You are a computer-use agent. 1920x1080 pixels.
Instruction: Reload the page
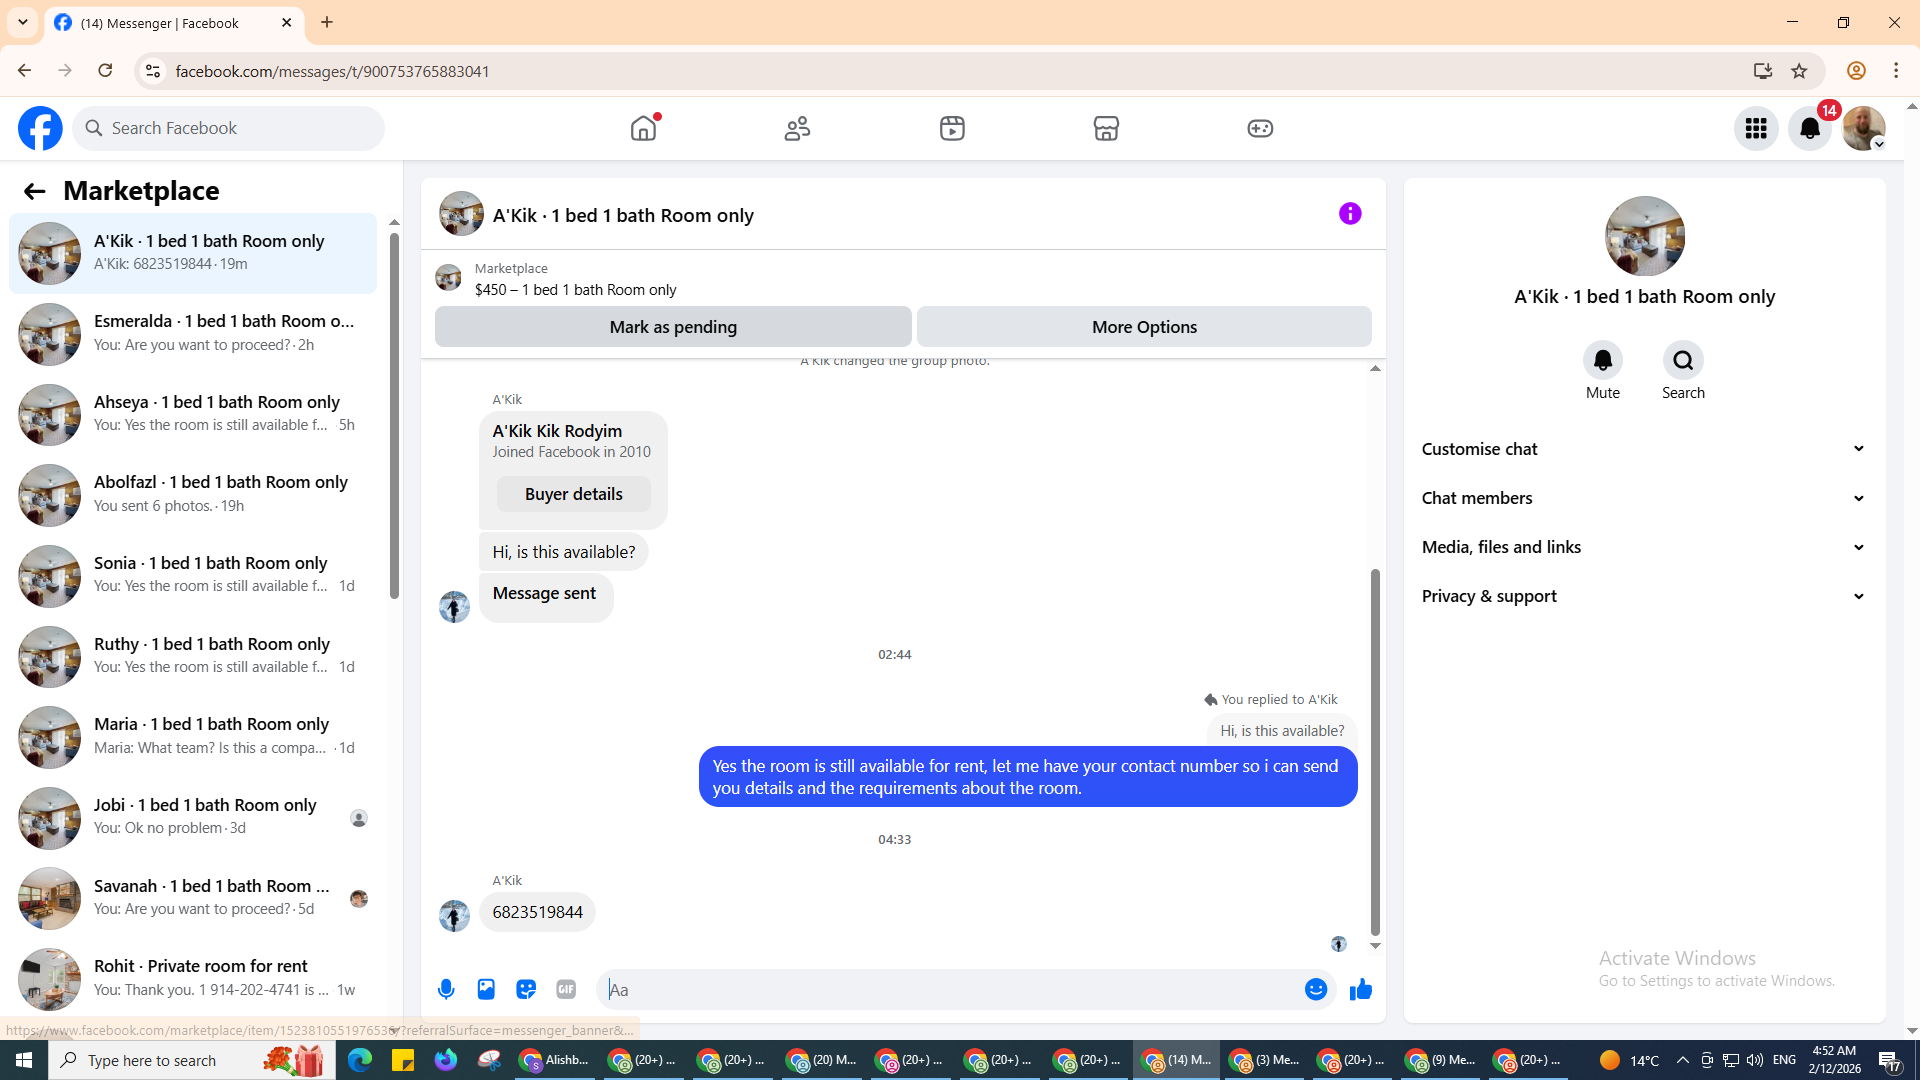(x=105, y=71)
